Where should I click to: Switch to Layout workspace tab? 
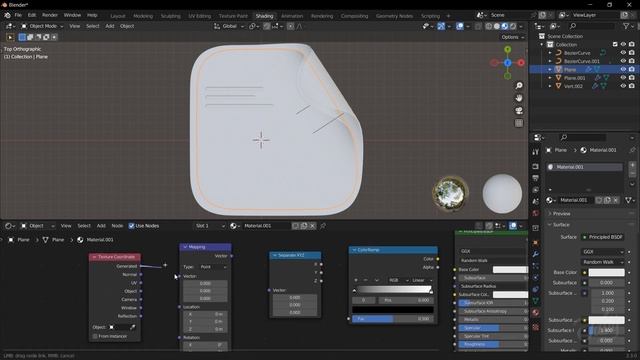118,16
